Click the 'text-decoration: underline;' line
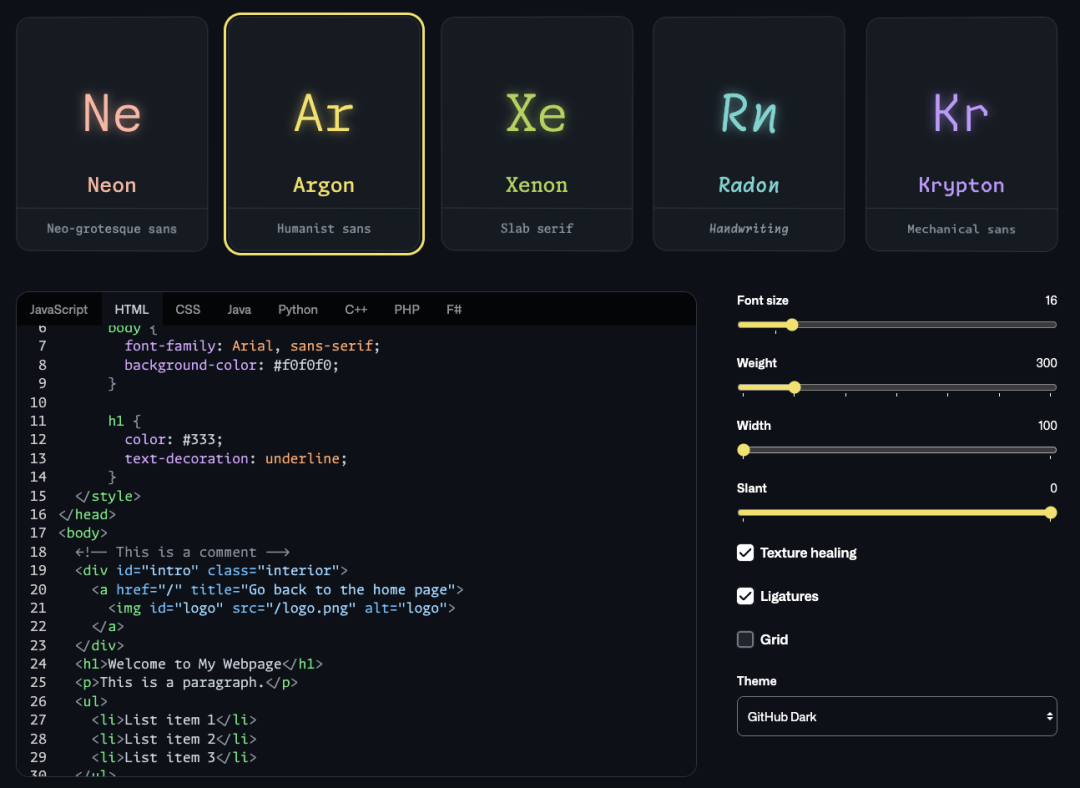 pyautogui.click(x=236, y=459)
